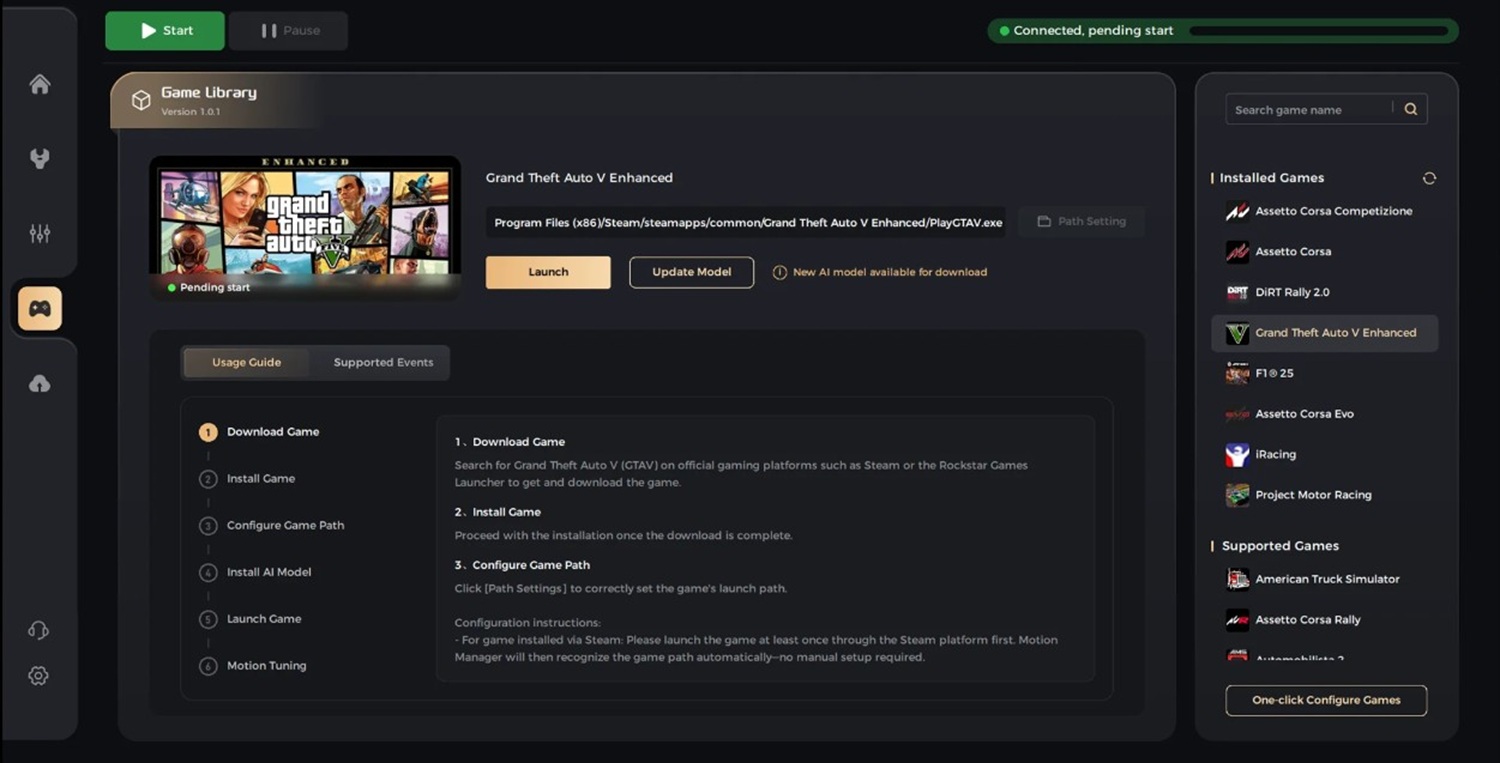Click the "New AI model available for download" notice

click(x=890, y=272)
